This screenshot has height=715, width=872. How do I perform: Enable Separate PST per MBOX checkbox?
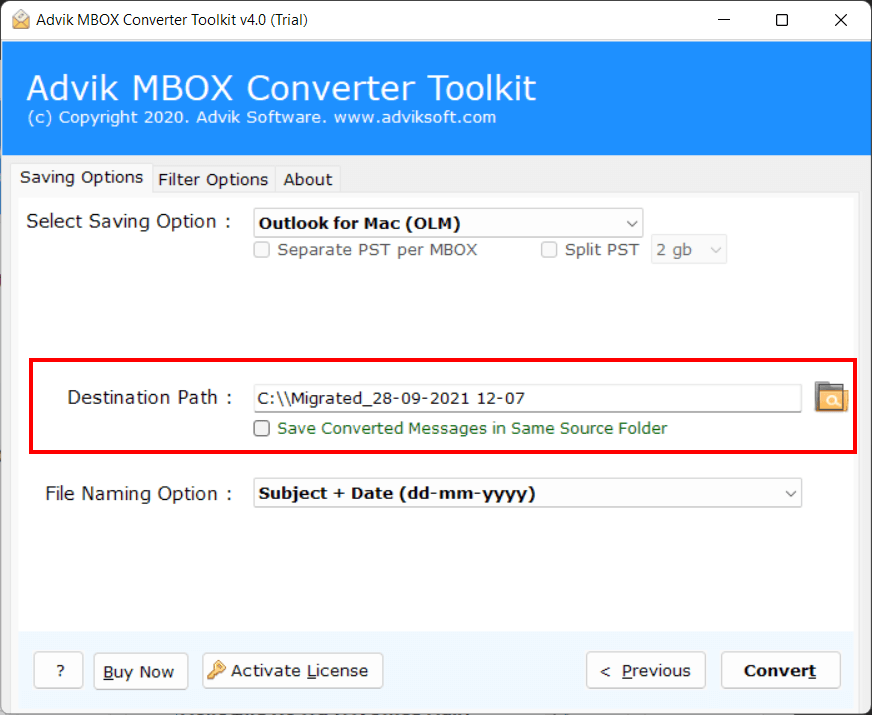coord(261,250)
